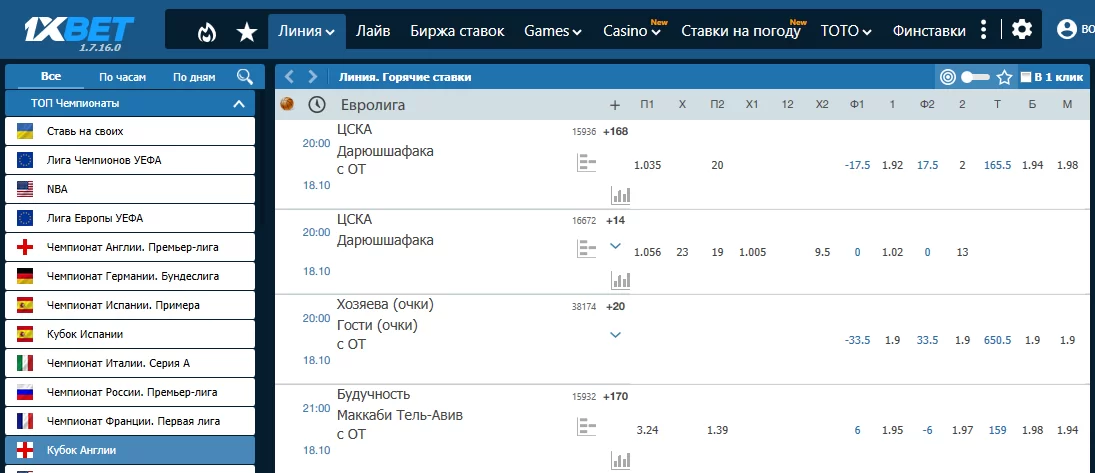Open Лига Европы УЕФА league
The width and height of the screenshot is (1095, 473).
point(130,218)
